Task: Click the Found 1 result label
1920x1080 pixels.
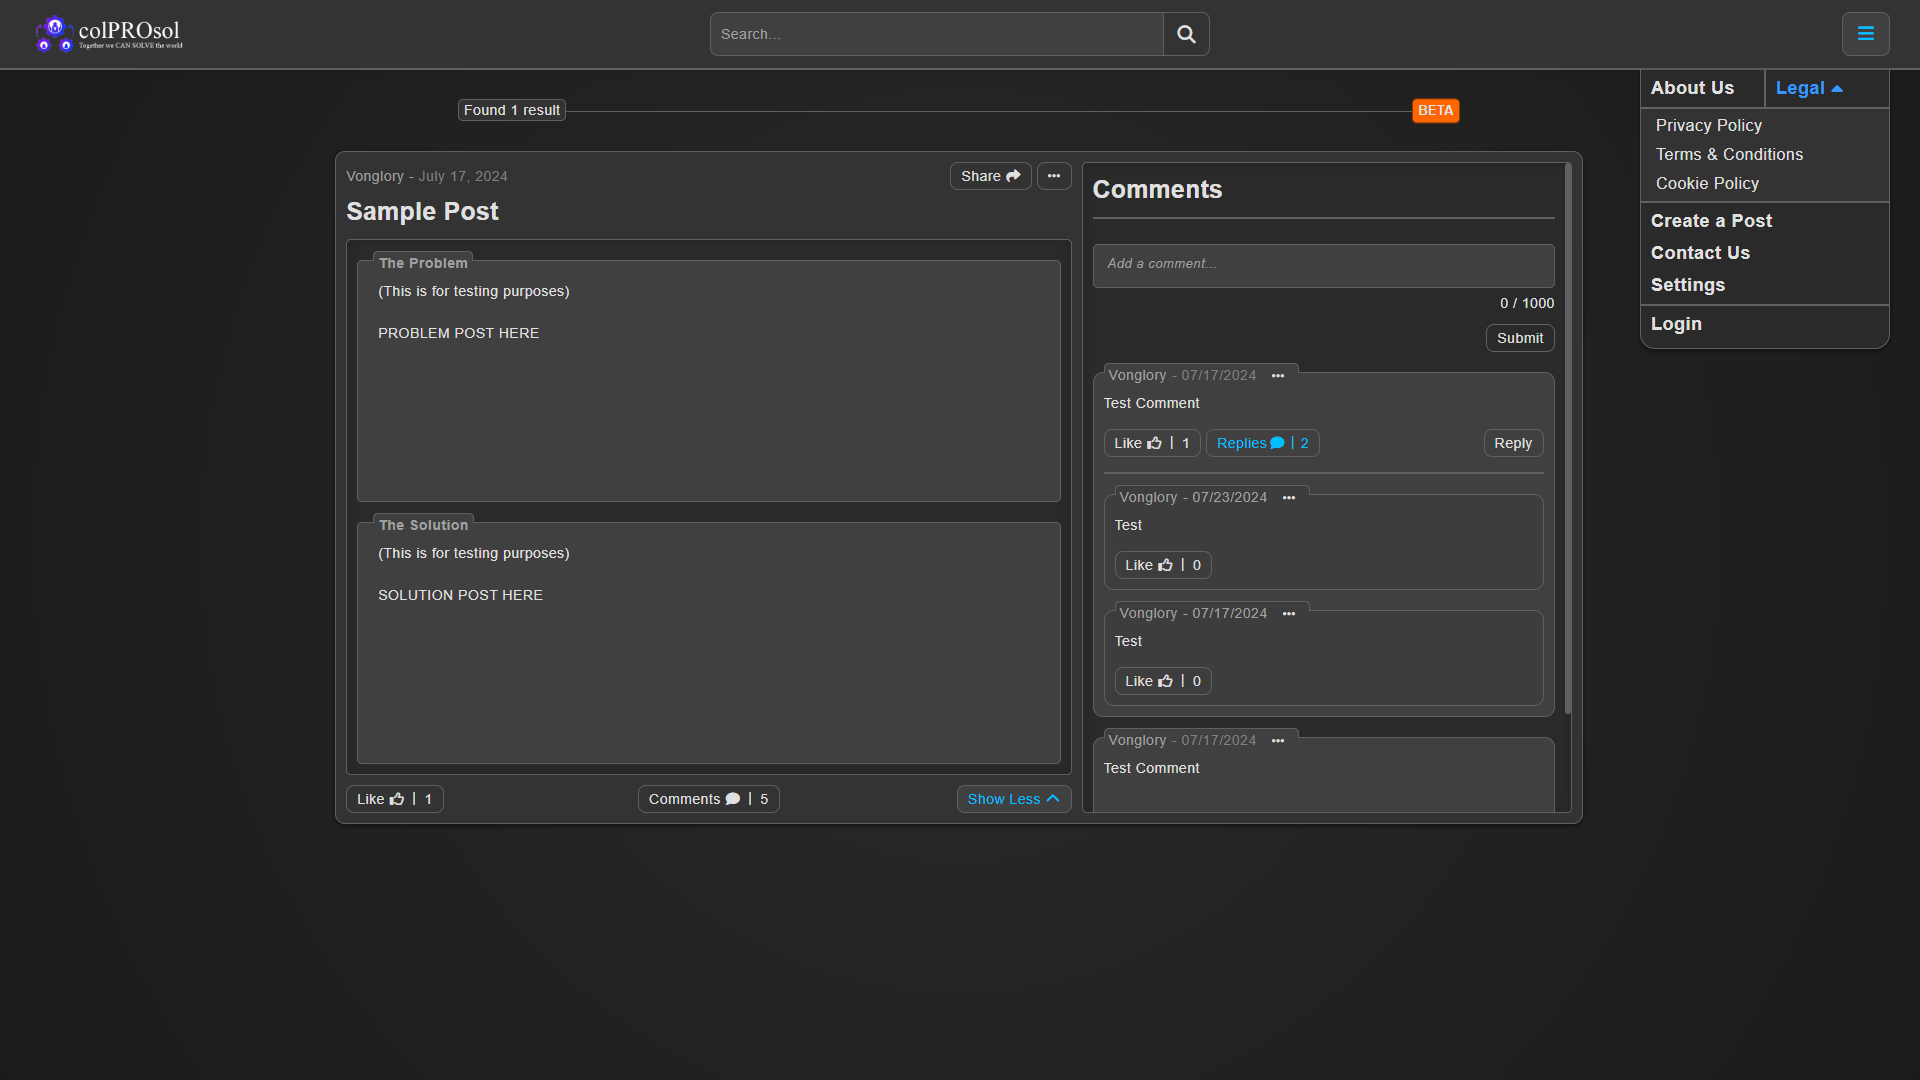Action: (512, 111)
